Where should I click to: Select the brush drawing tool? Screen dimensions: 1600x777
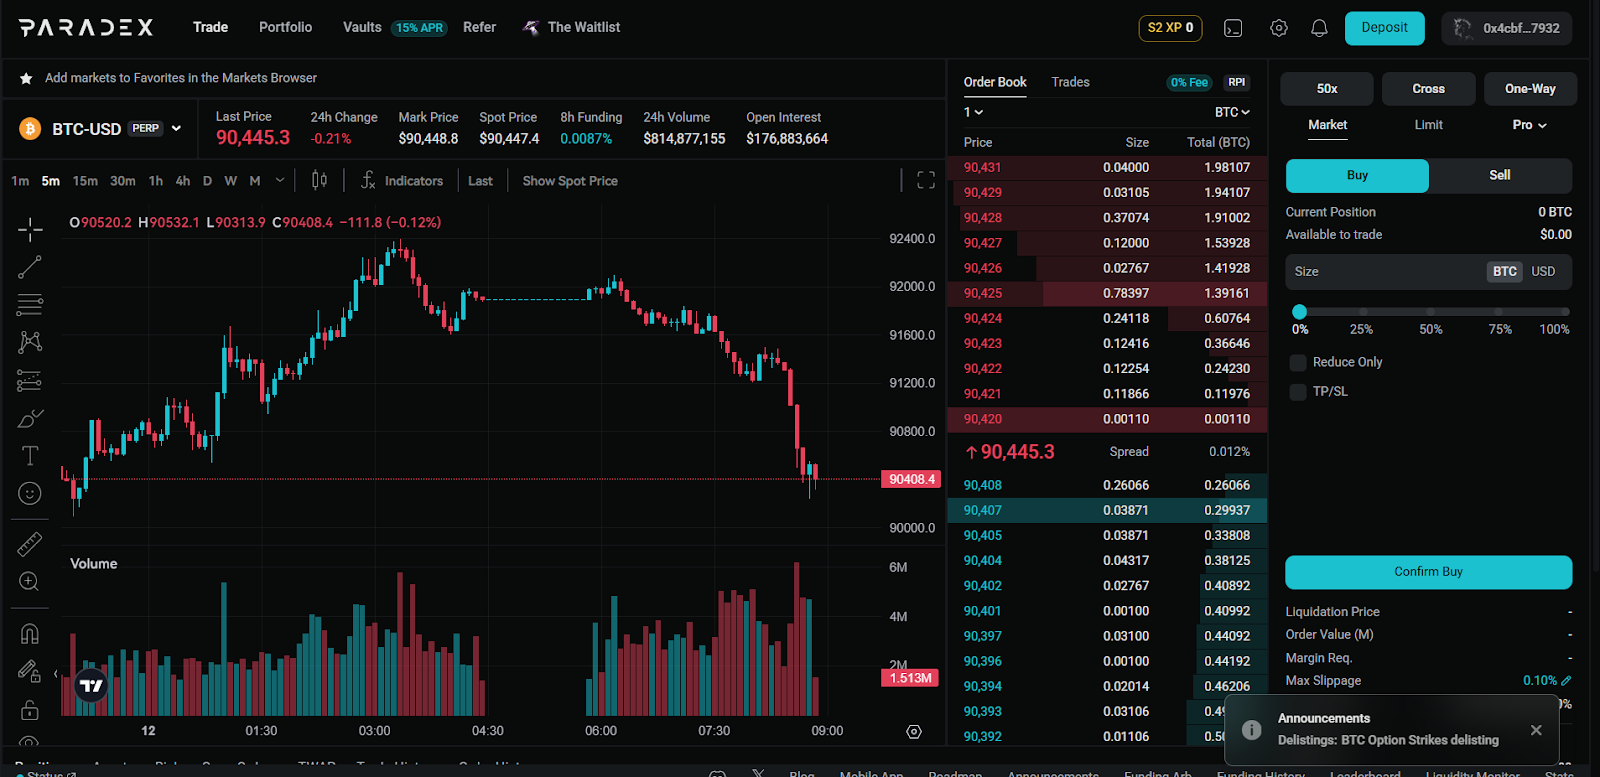pyautogui.click(x=30, y=418)
